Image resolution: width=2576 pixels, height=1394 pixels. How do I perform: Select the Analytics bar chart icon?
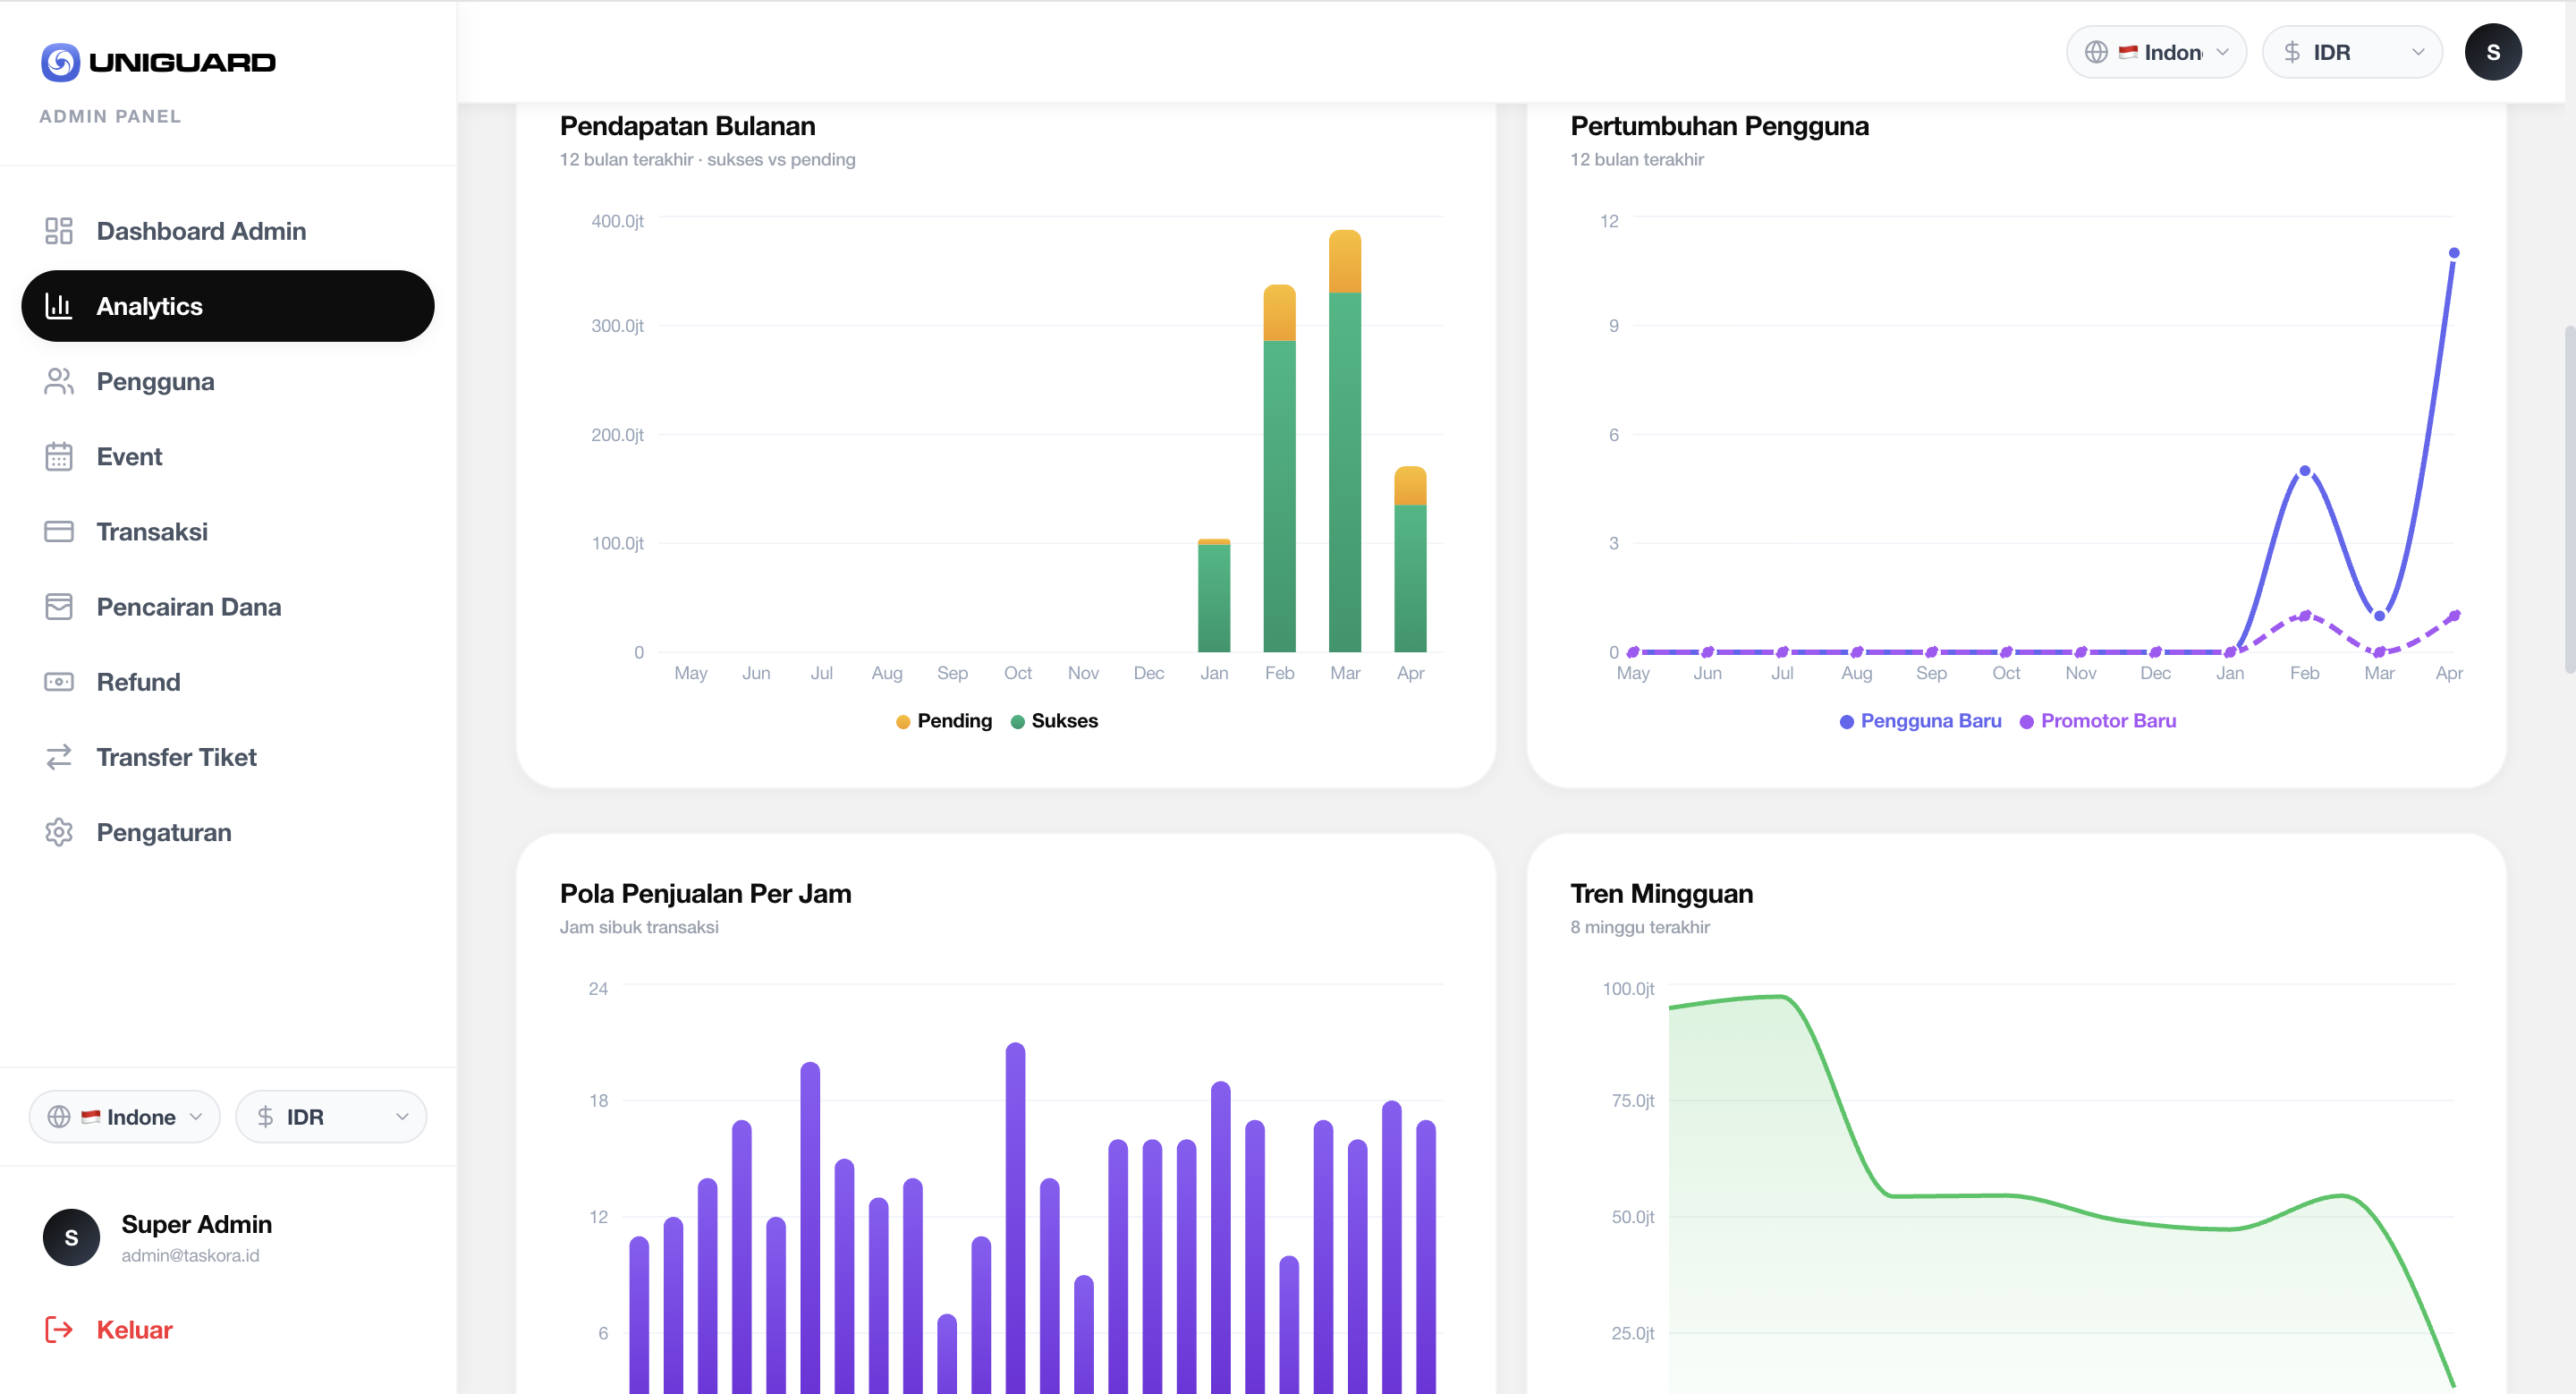[x=59, y=306]
